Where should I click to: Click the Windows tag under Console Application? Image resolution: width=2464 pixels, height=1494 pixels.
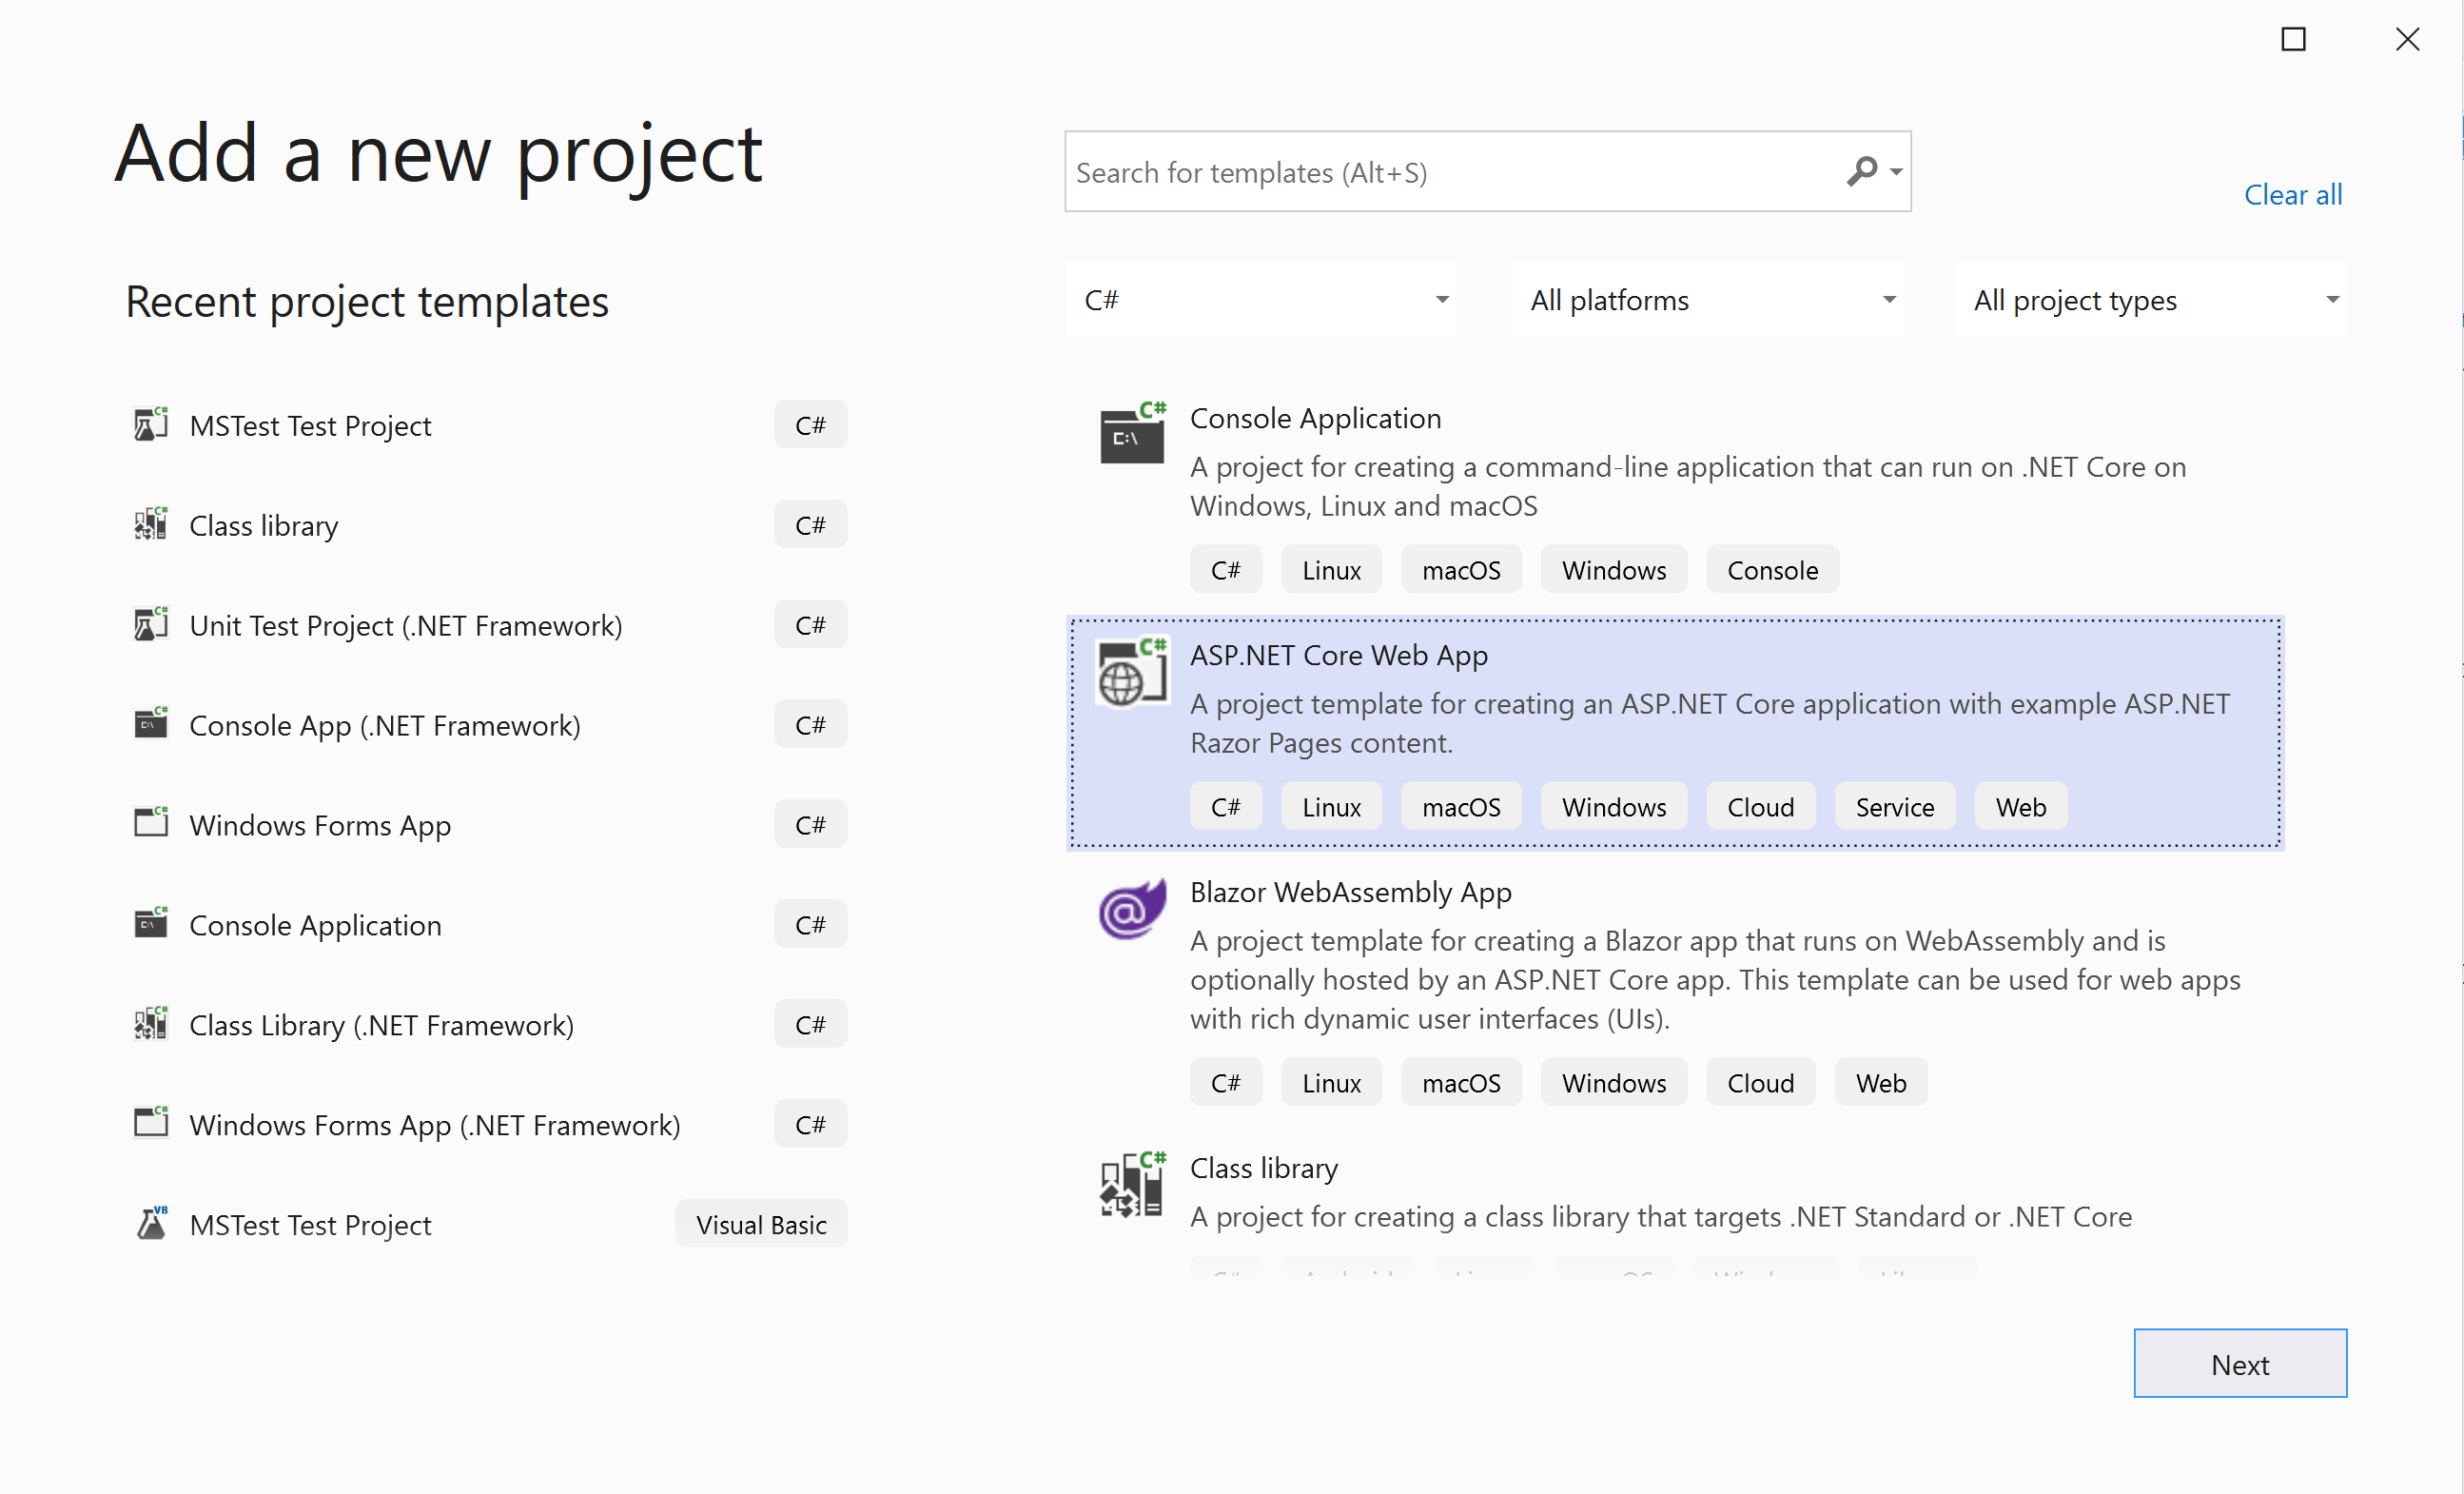coord(1614,570)
